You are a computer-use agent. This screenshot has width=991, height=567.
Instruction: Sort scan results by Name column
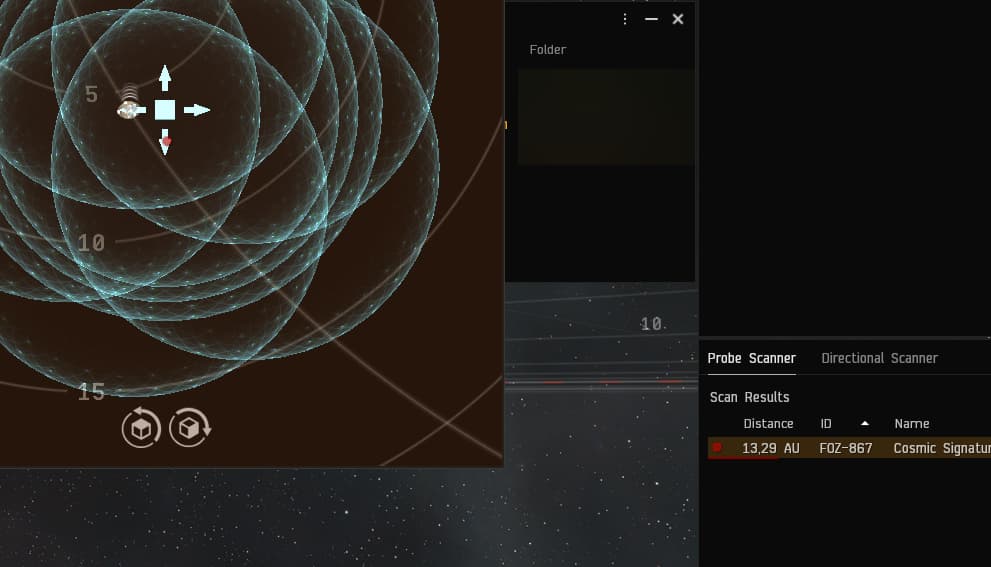click(912, 424)
